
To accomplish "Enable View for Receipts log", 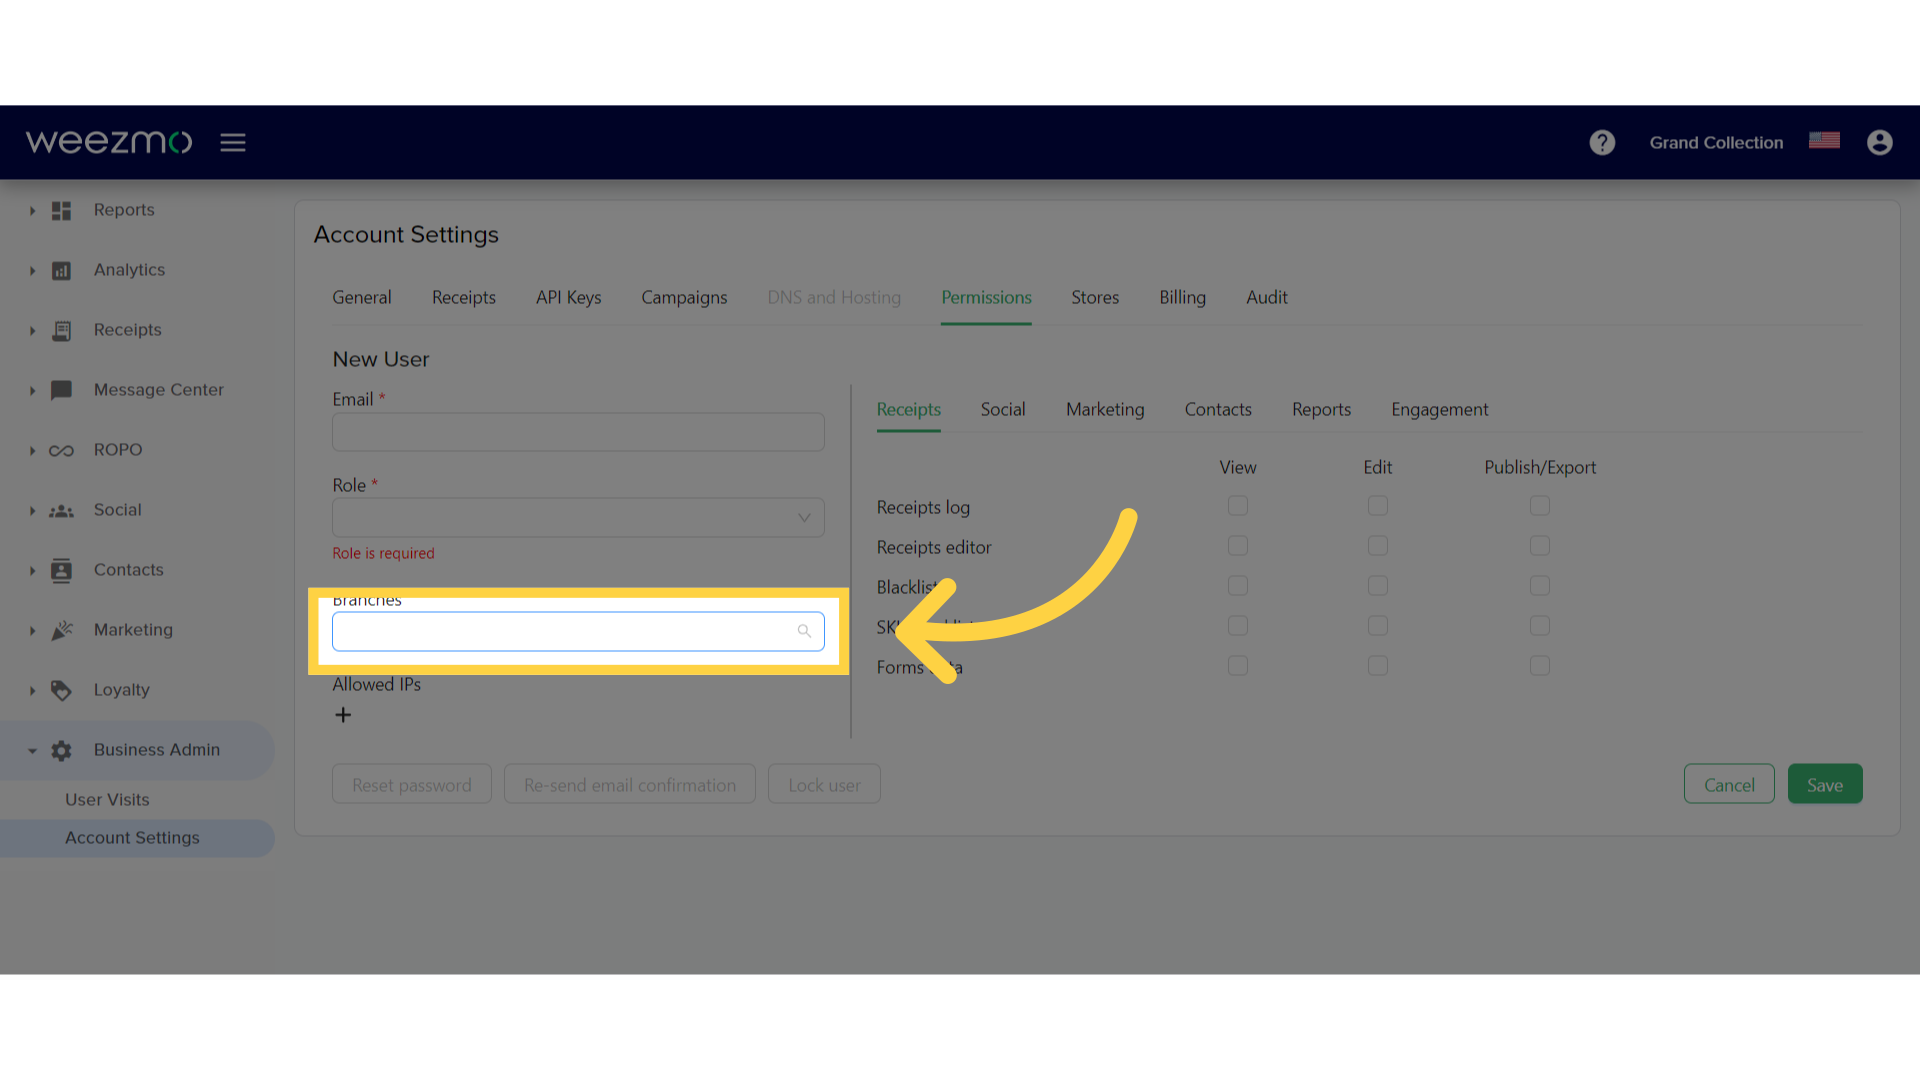I will (1238, 506).
